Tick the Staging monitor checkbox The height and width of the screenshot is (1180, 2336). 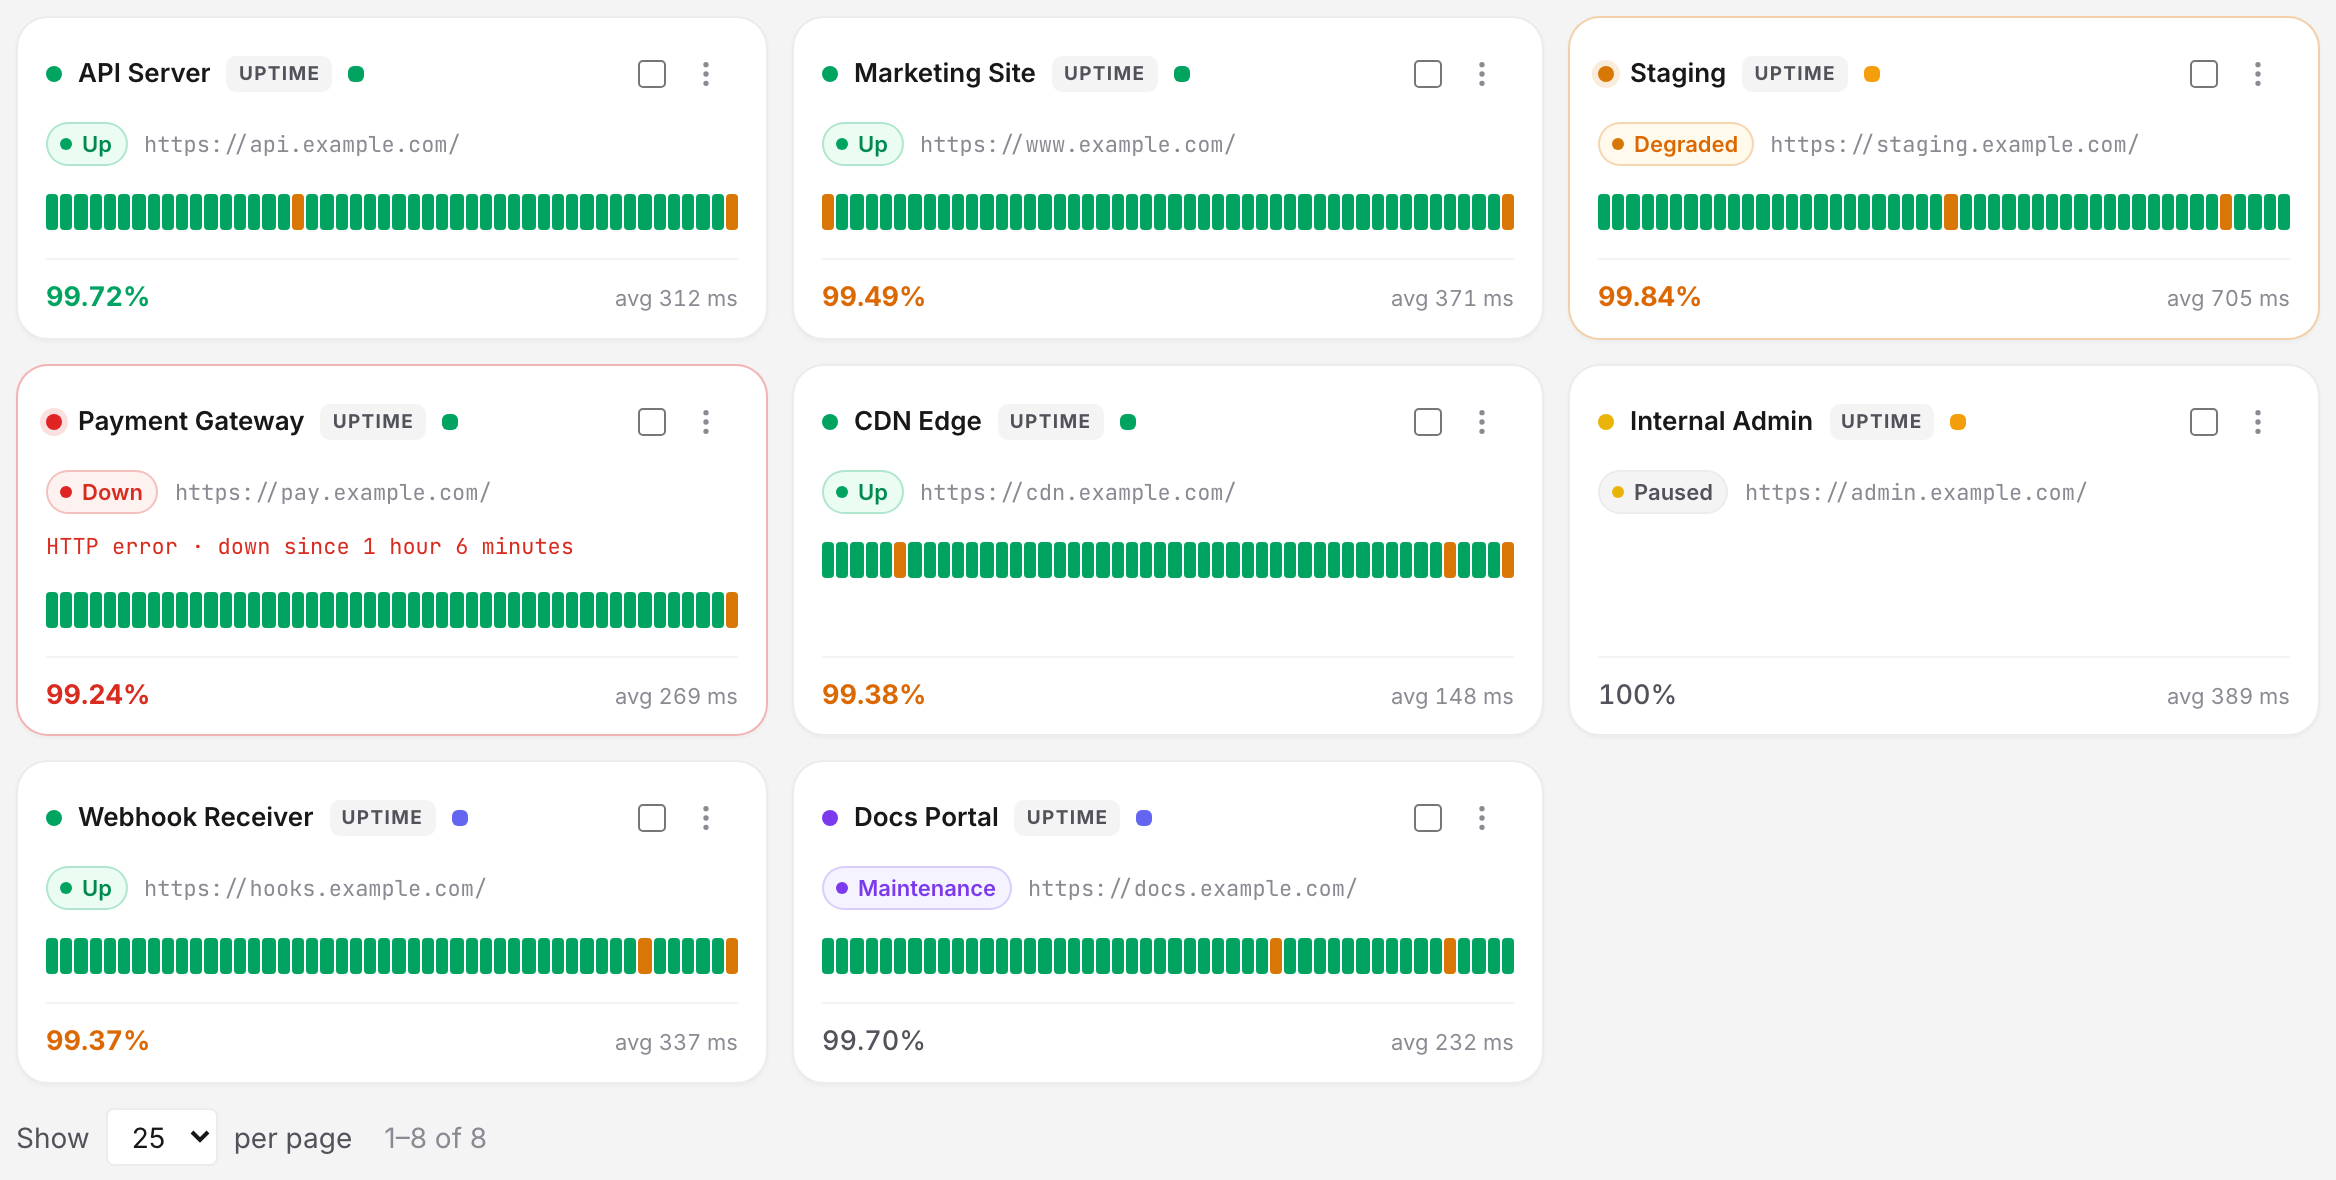(2204, 74)
